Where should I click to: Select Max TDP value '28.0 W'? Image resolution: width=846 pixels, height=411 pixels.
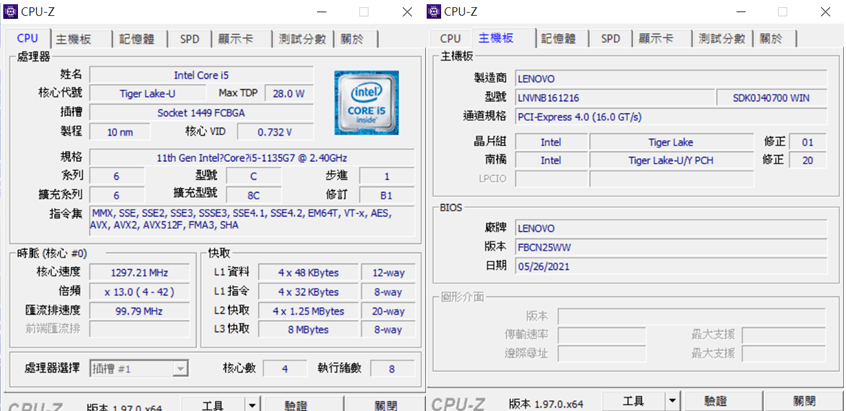click(x=289, y=93)
